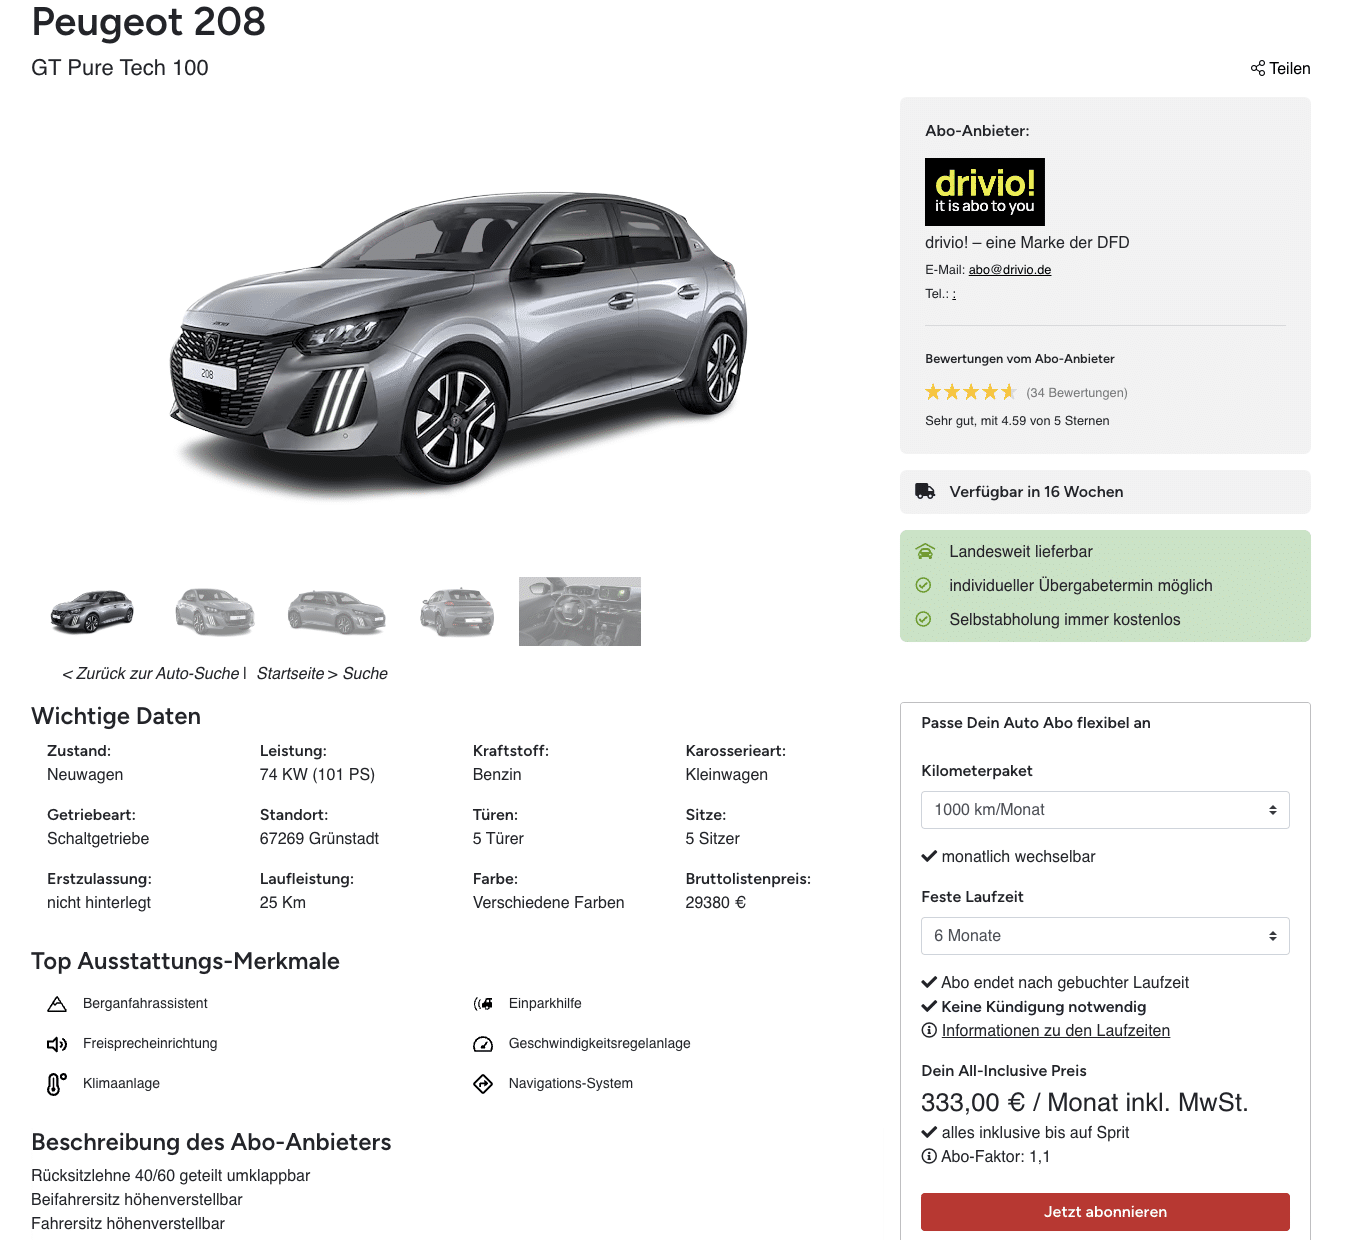The image size is (1372, 1240).
Task: Click info icon beside Abo-Faktor 1,1
Action: click(x=929, y=1157)
